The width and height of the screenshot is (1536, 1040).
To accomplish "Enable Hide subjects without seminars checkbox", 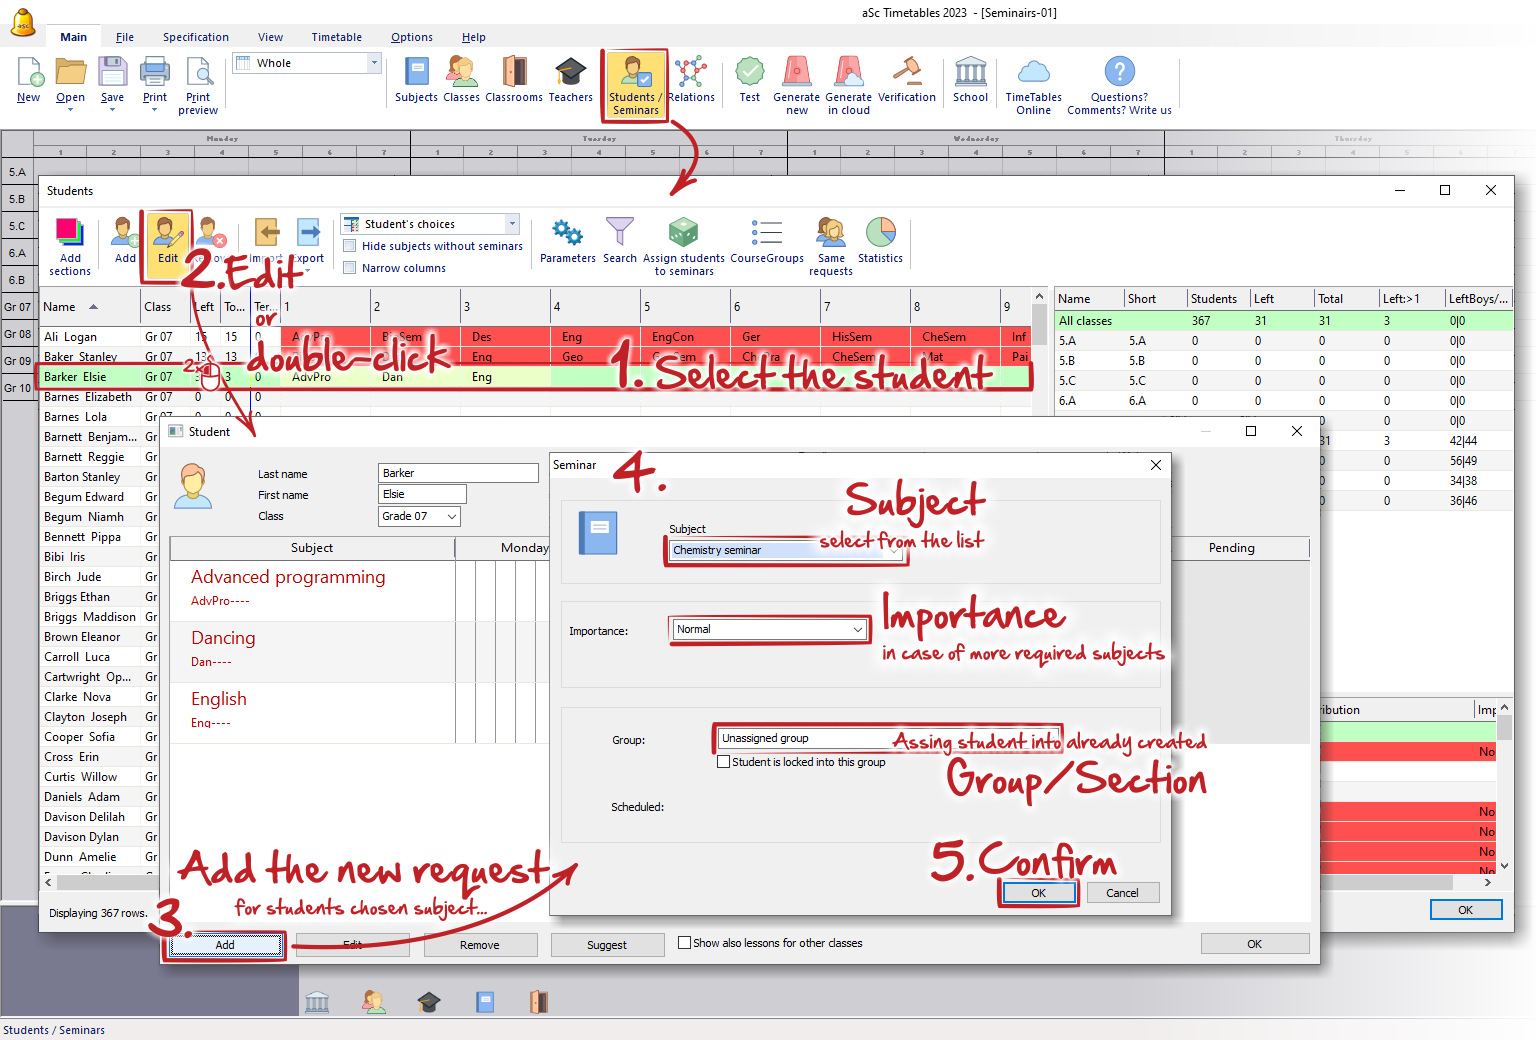I will tap(350, 246).
